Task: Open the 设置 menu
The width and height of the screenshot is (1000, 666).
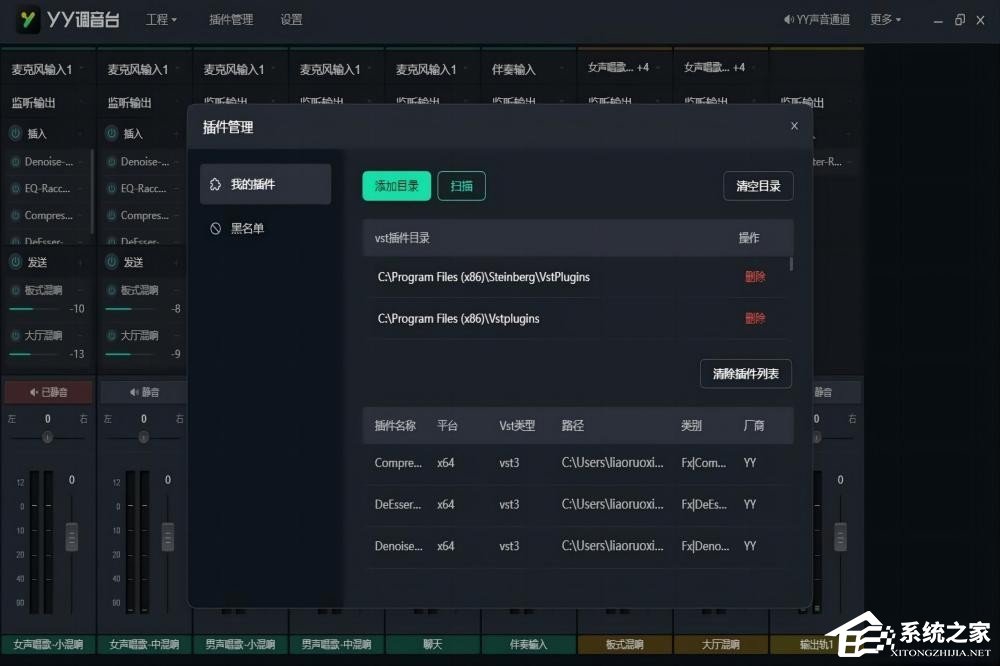Action: pos(291,20)
